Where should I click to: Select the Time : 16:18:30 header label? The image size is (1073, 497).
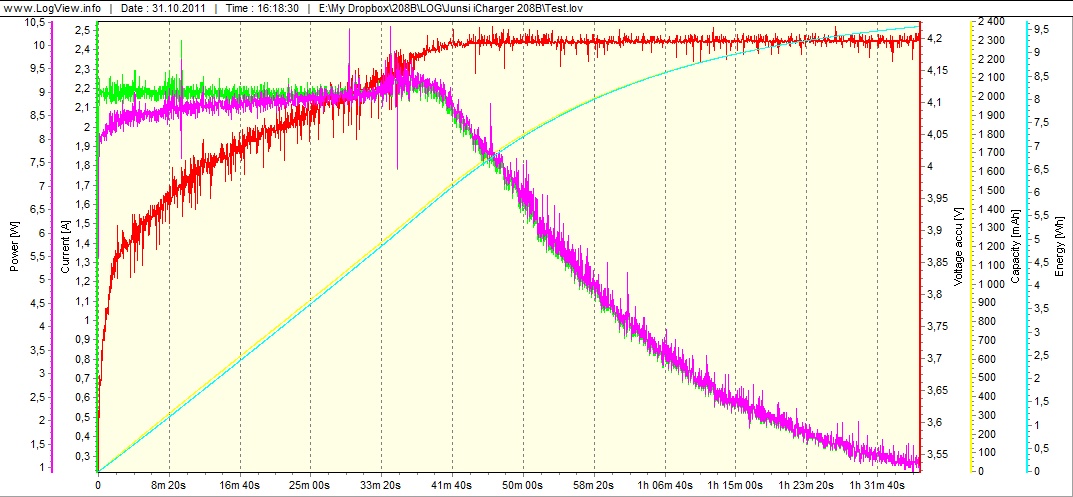pyautogui.click(x=260, y=9)
